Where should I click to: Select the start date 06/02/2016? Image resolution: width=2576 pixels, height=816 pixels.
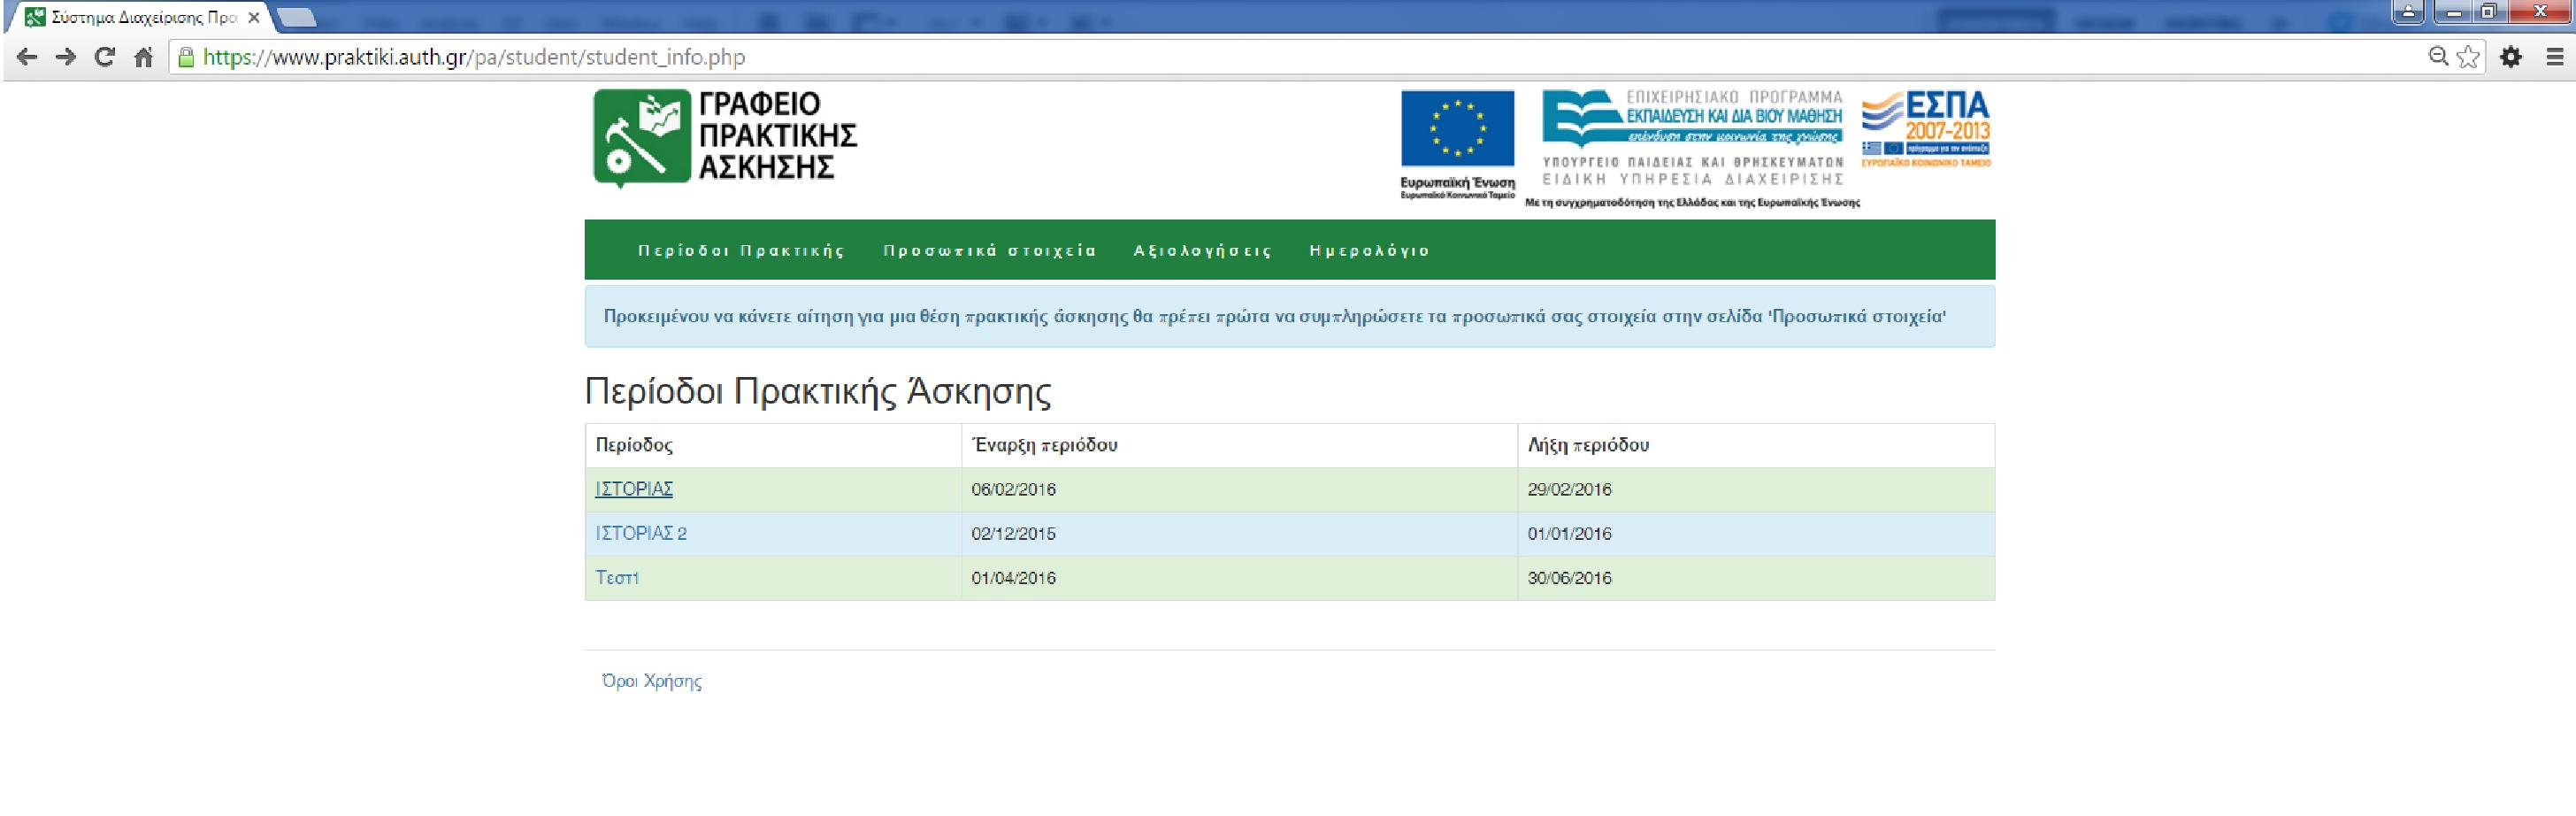click(x=1013, y=489)
